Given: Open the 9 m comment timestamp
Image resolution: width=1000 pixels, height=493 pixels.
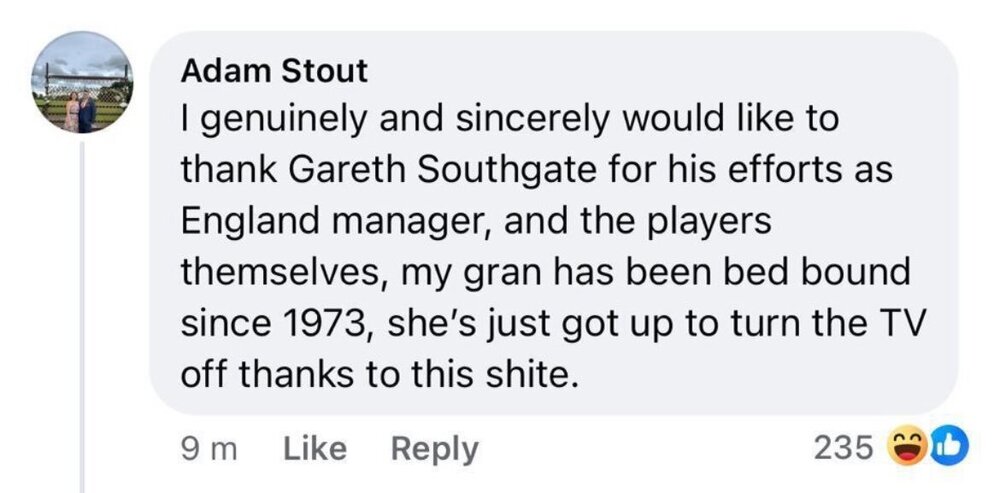Looking at the screenshot, I should (208, 449).
